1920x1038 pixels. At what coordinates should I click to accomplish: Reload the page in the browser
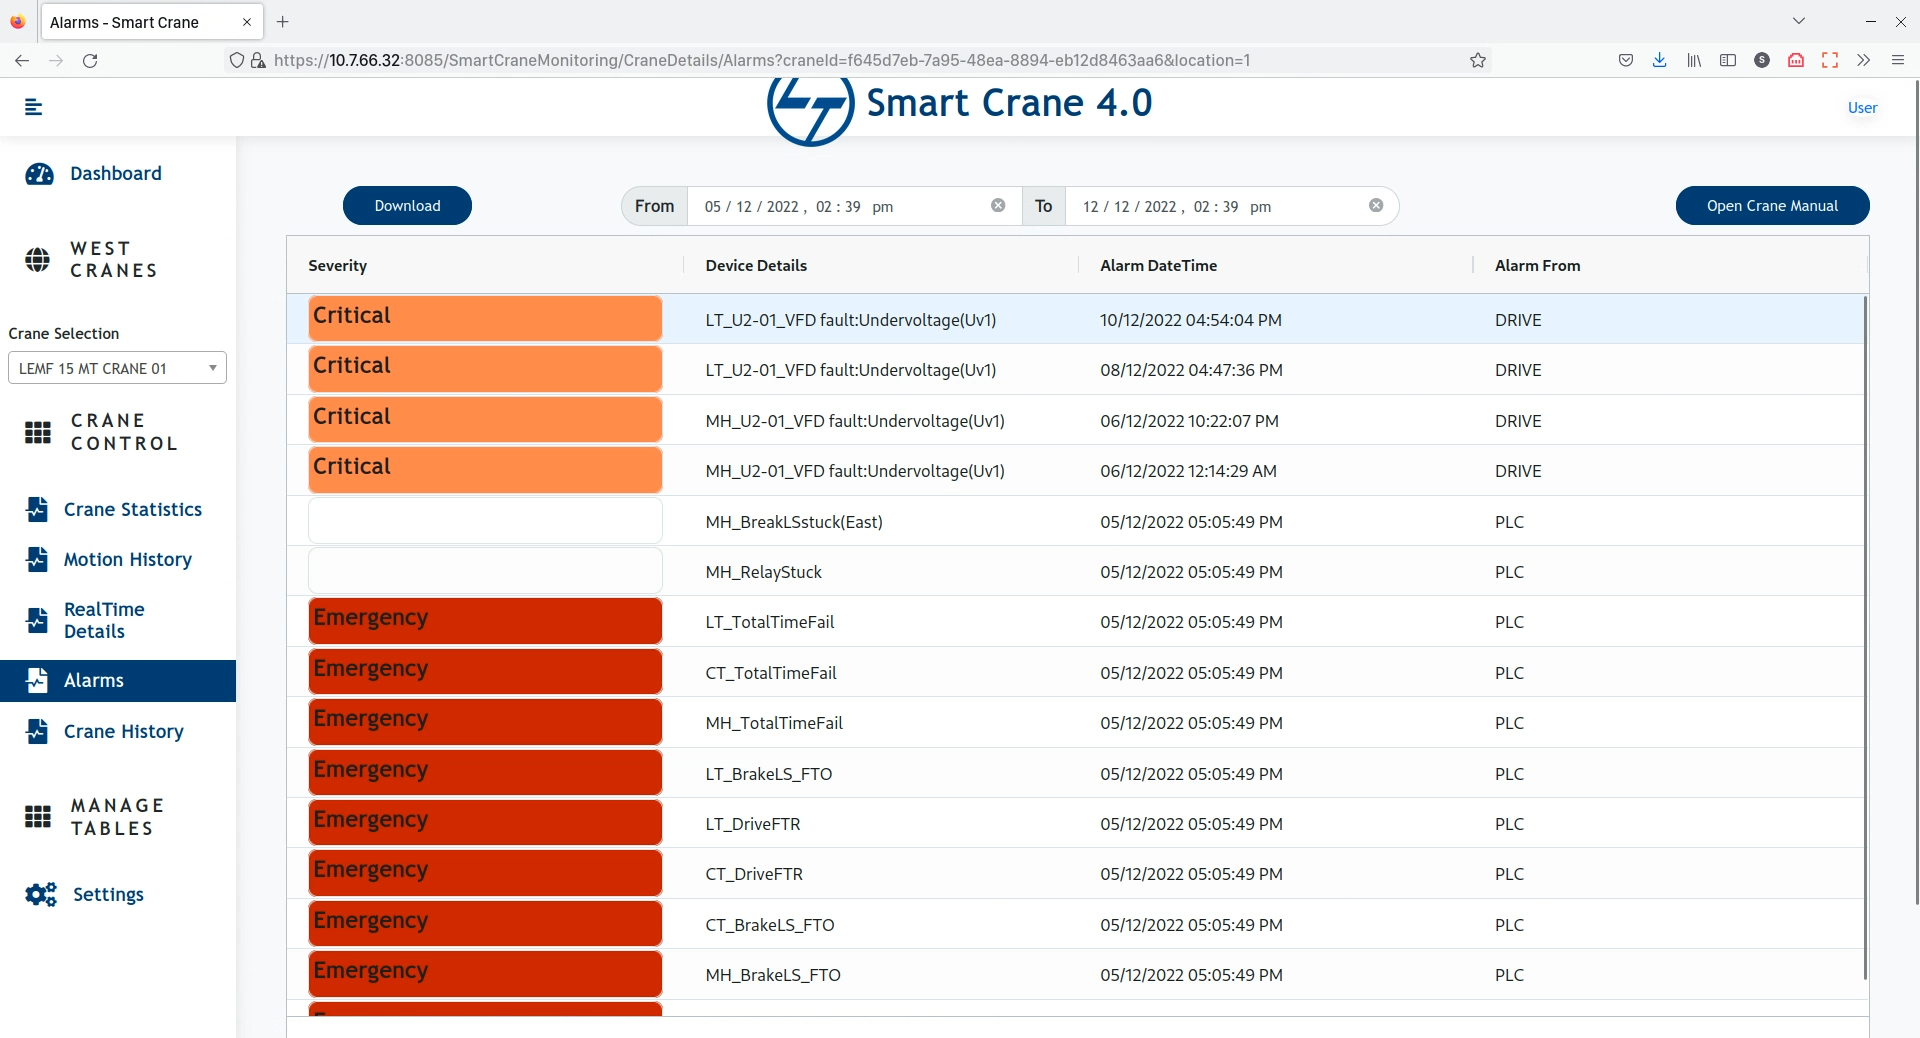point(90,60)
